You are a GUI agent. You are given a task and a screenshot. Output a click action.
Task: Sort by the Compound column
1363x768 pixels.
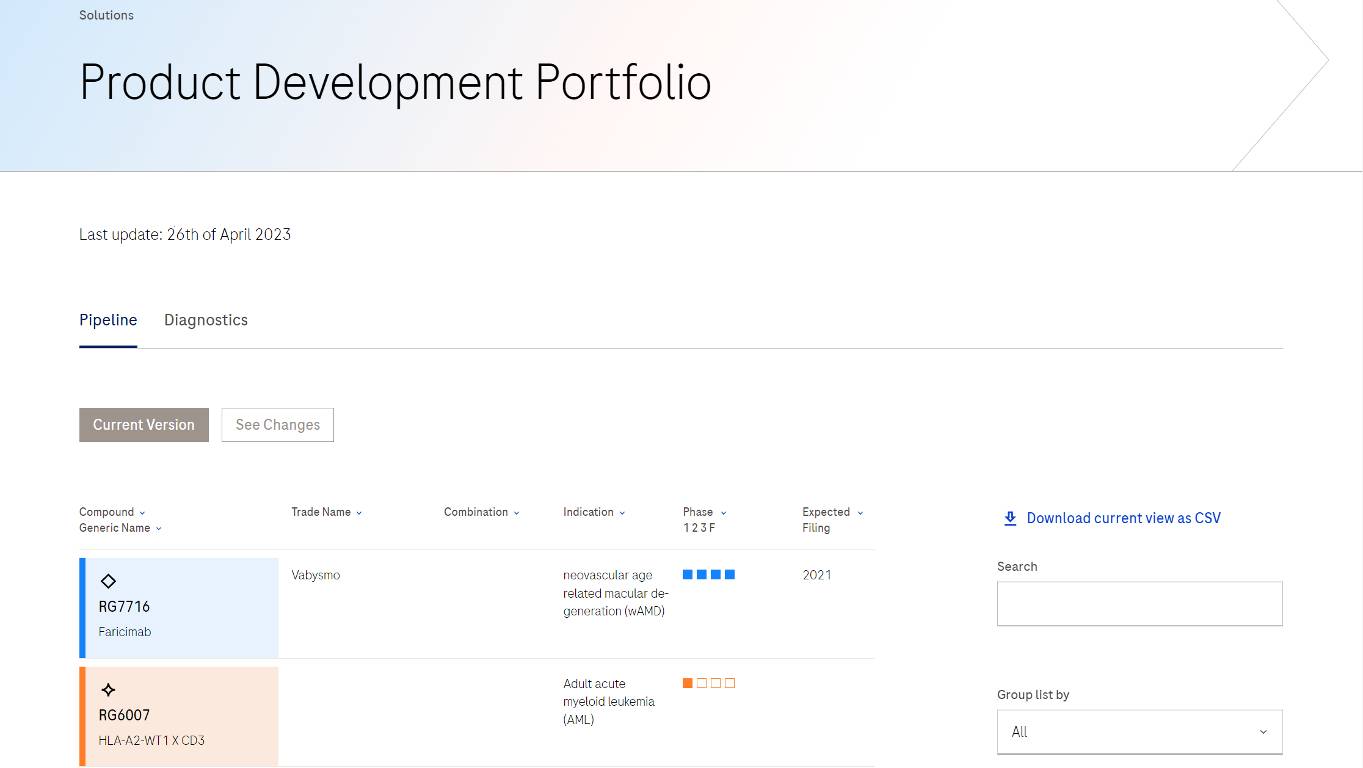112,512
